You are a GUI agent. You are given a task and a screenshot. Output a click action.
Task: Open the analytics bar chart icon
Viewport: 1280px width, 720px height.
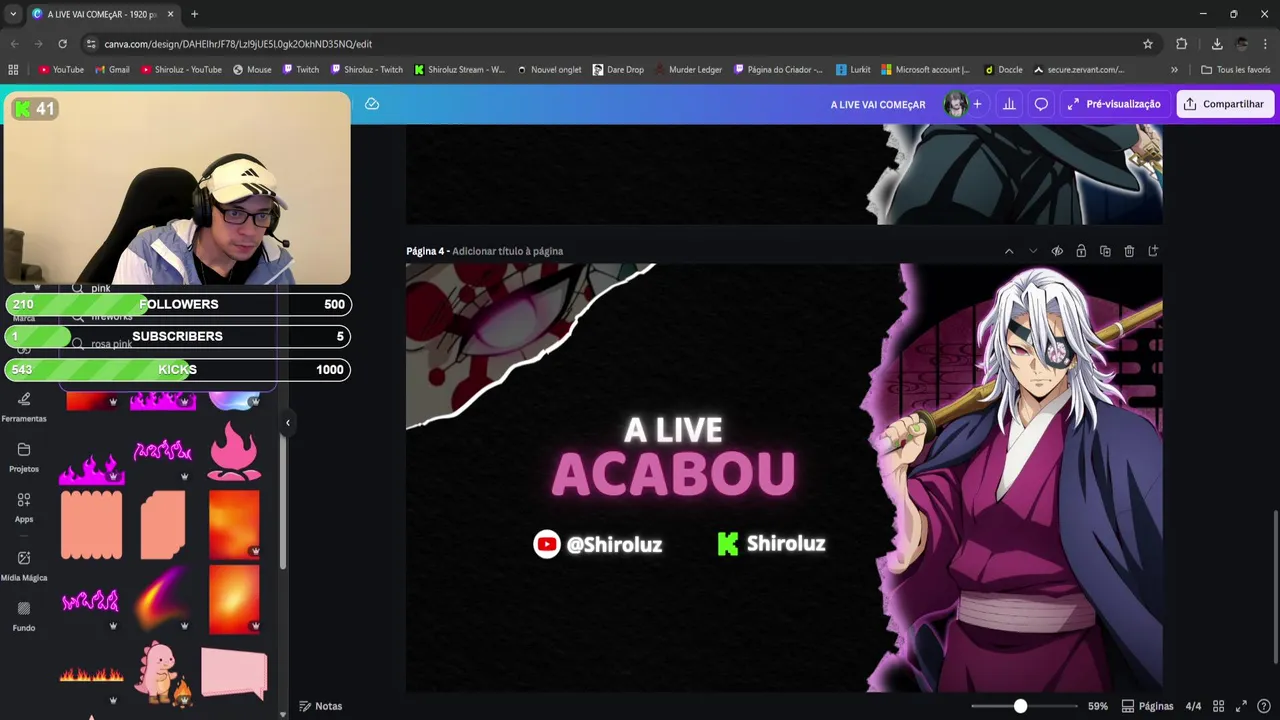coord(1009,104)
